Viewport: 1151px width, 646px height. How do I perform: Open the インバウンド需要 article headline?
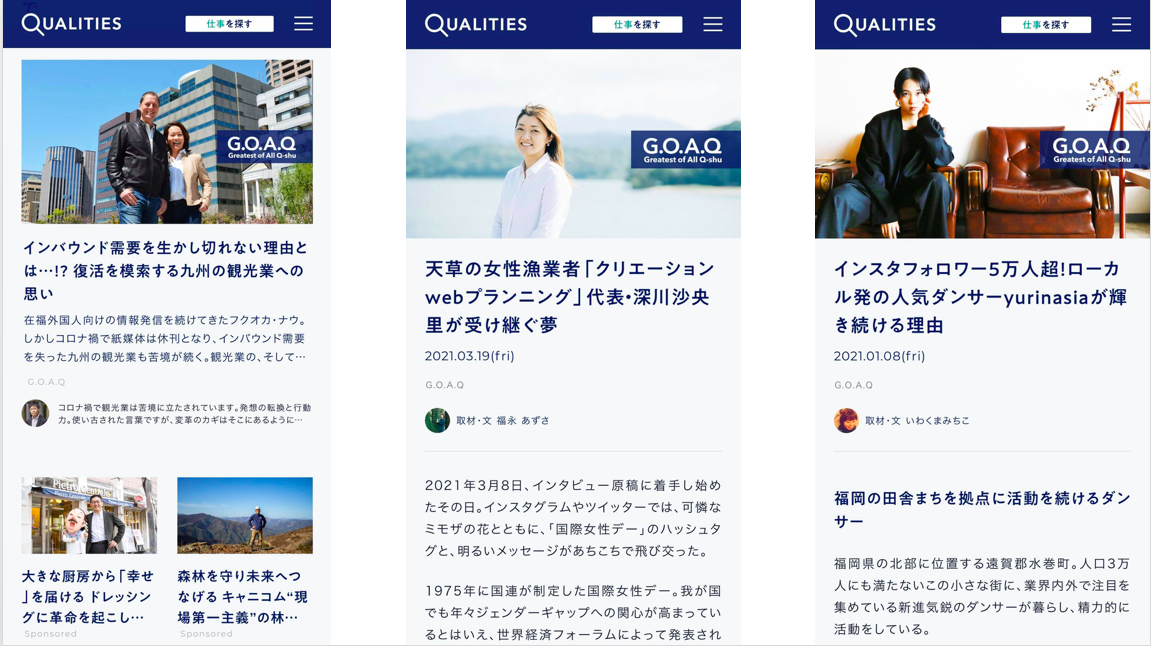166,270
